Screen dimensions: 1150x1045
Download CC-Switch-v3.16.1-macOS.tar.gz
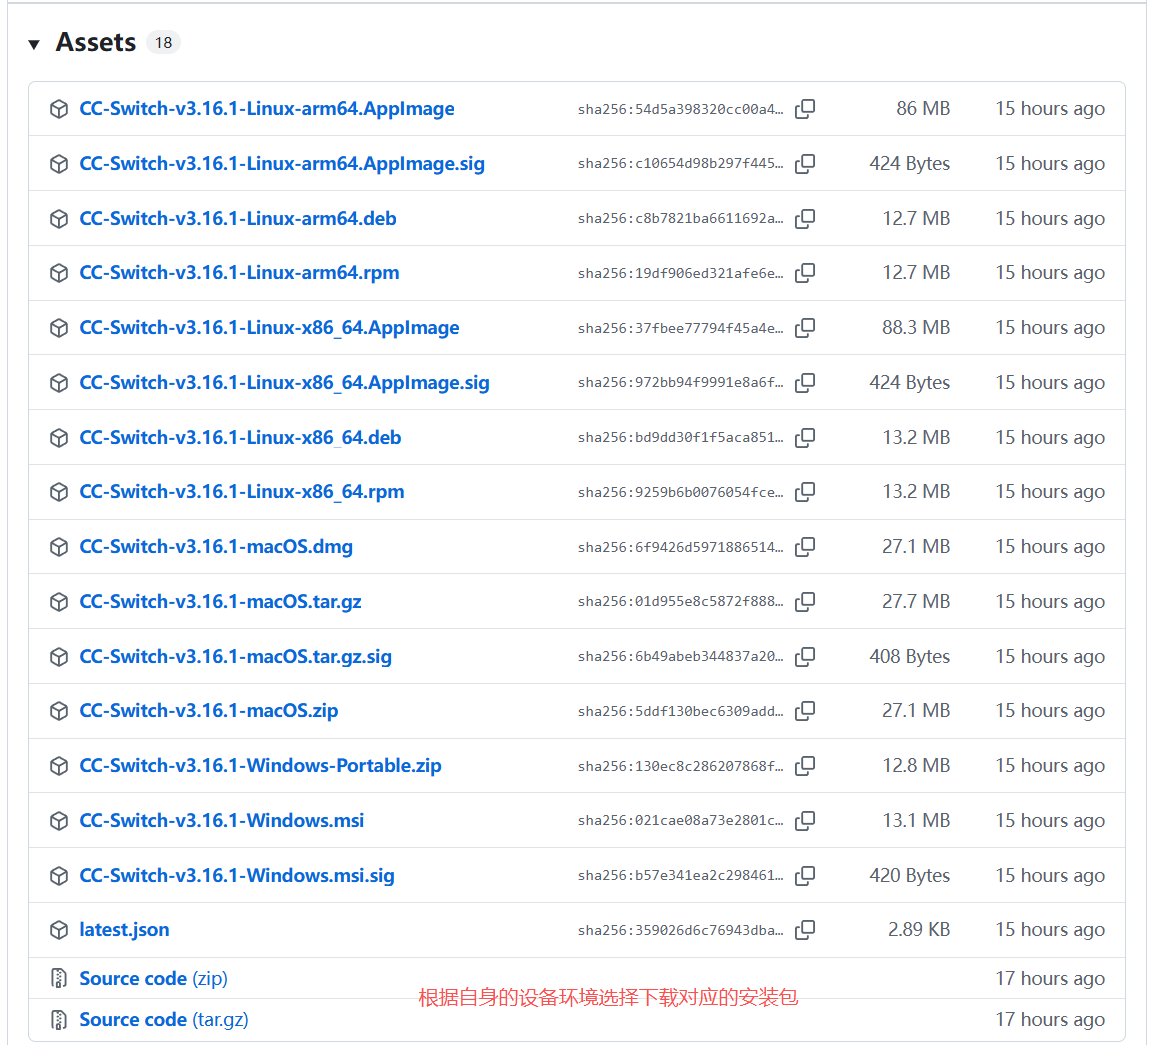coord(220,602)
